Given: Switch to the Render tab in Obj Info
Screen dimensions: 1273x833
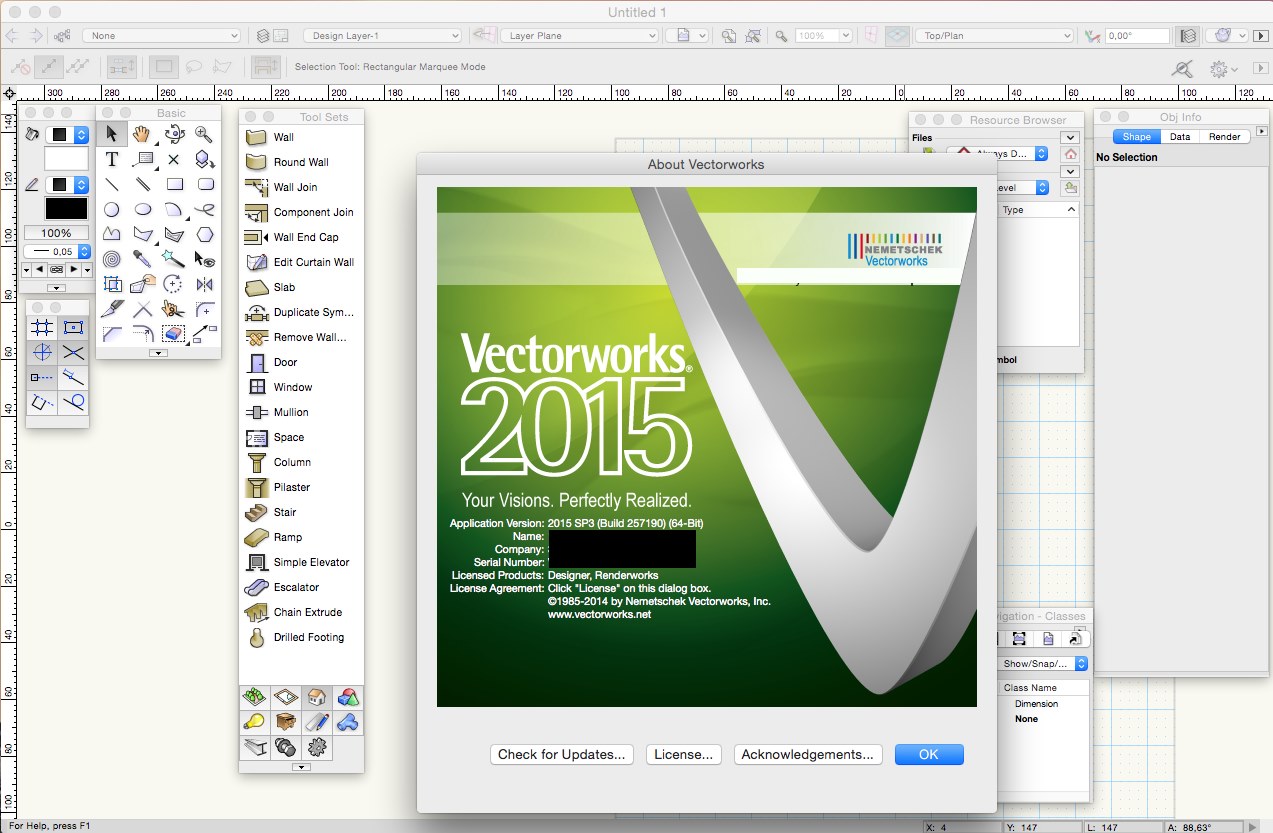Looking at the screenshot, I should (x=1224, y=137).
